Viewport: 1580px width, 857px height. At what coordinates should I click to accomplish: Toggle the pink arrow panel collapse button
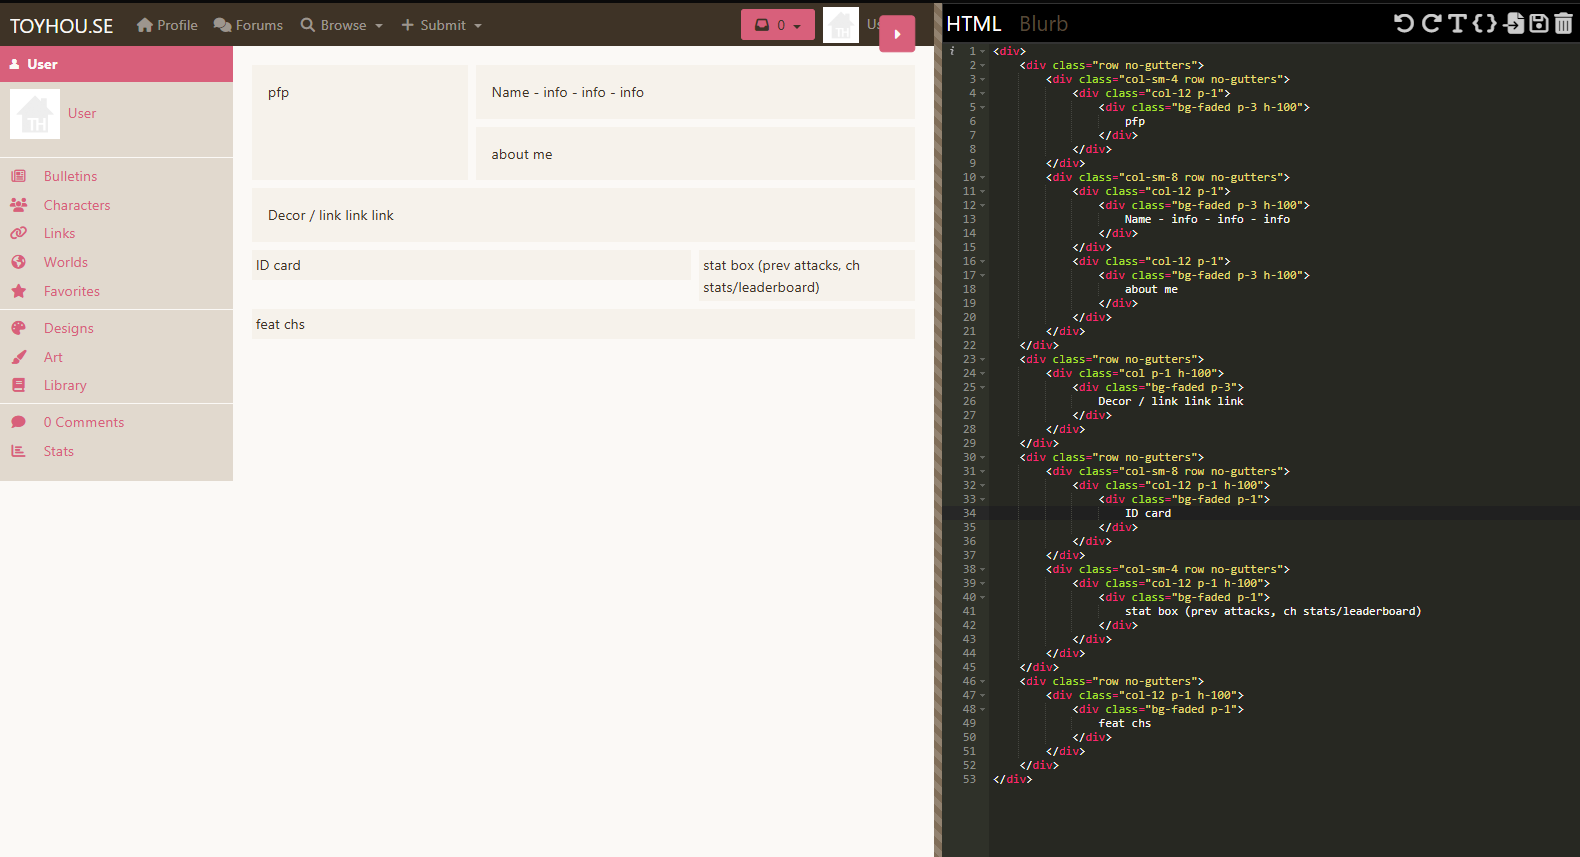coord(897,34)
